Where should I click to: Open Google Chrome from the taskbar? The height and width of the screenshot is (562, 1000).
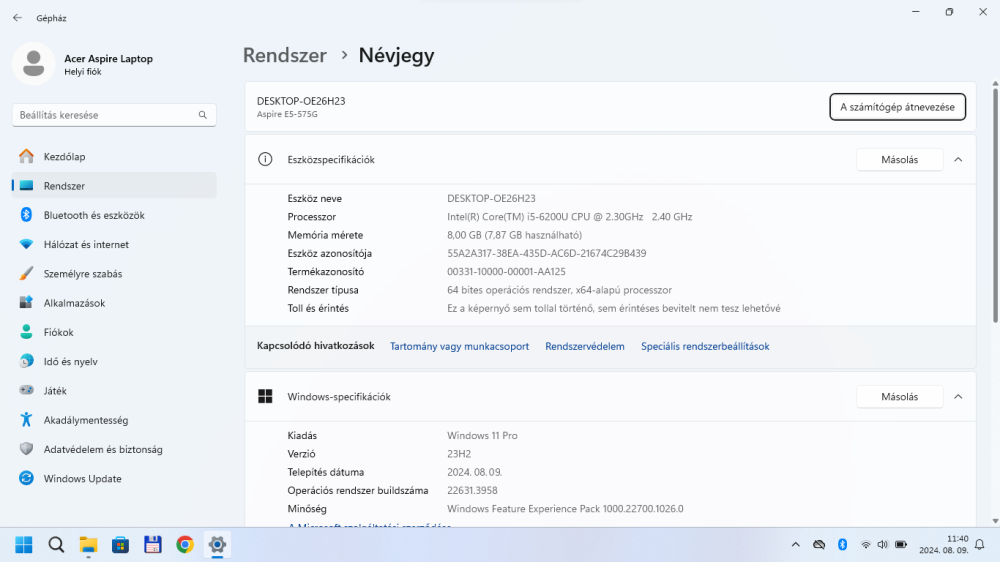click(x=185, y=545)
